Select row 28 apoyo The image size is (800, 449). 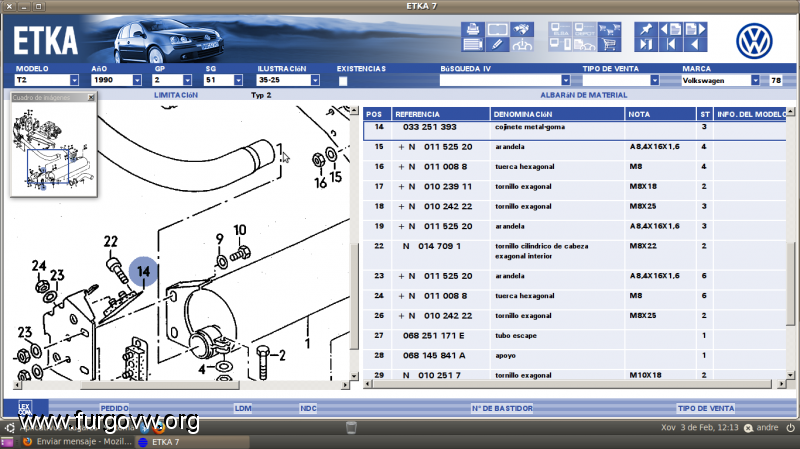pyautogui.click(x=574, y=356)
